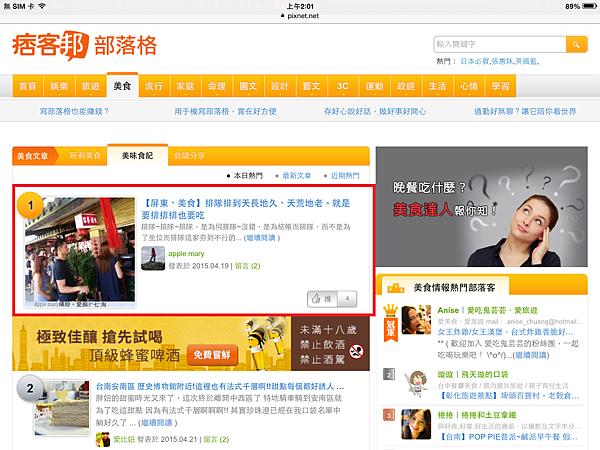This screenshot has width=600, height=450.
Task: Open the 3C navigation tab
Action: [343, 86]
